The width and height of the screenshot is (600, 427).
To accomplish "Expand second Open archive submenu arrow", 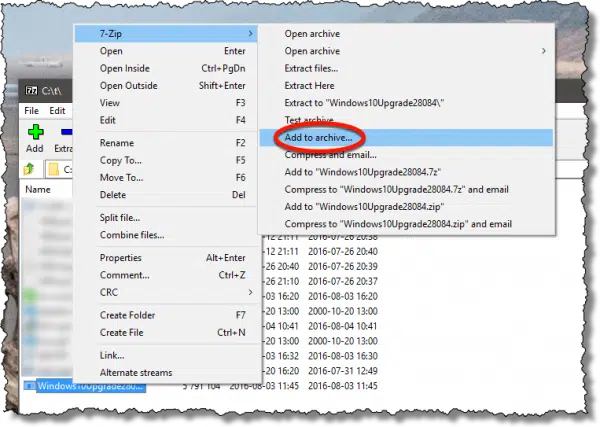I will pyautogui.click(x=543, y=51).
